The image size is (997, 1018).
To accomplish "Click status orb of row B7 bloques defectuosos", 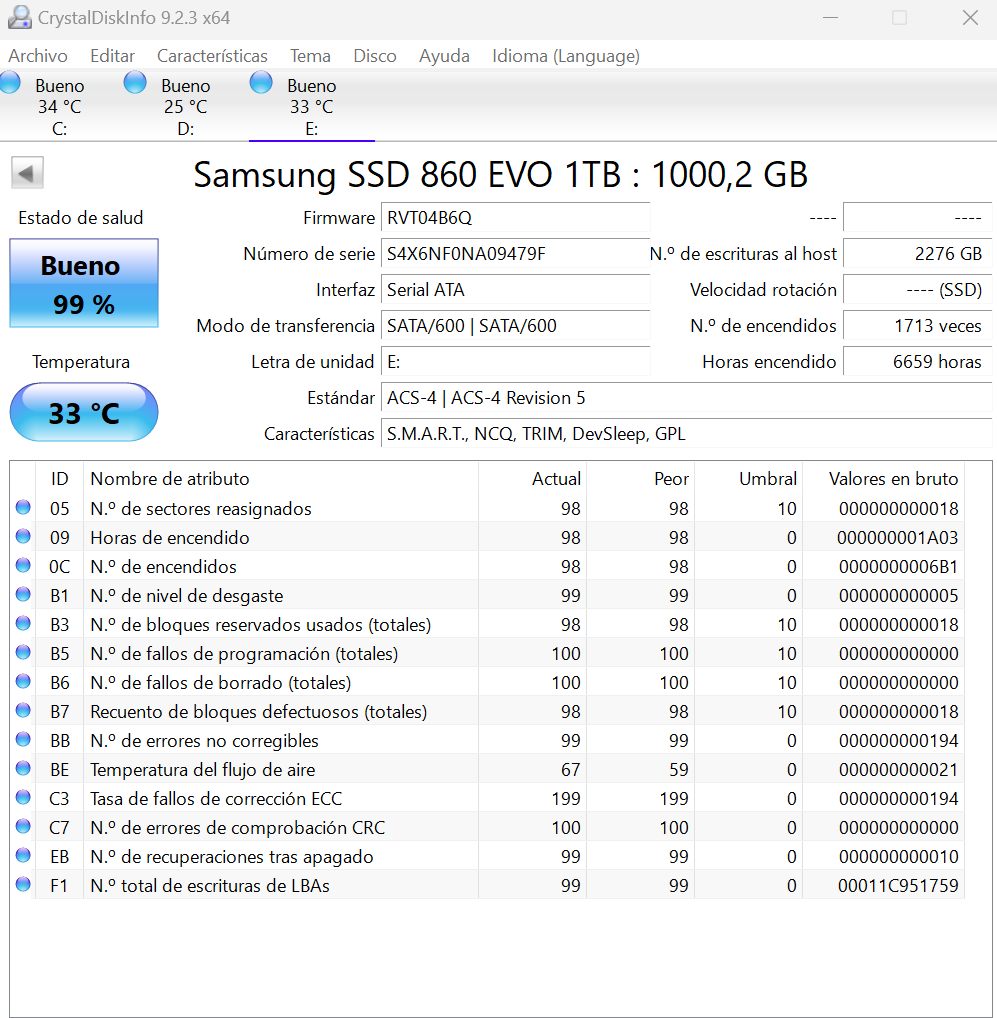I will click(23, 710).
